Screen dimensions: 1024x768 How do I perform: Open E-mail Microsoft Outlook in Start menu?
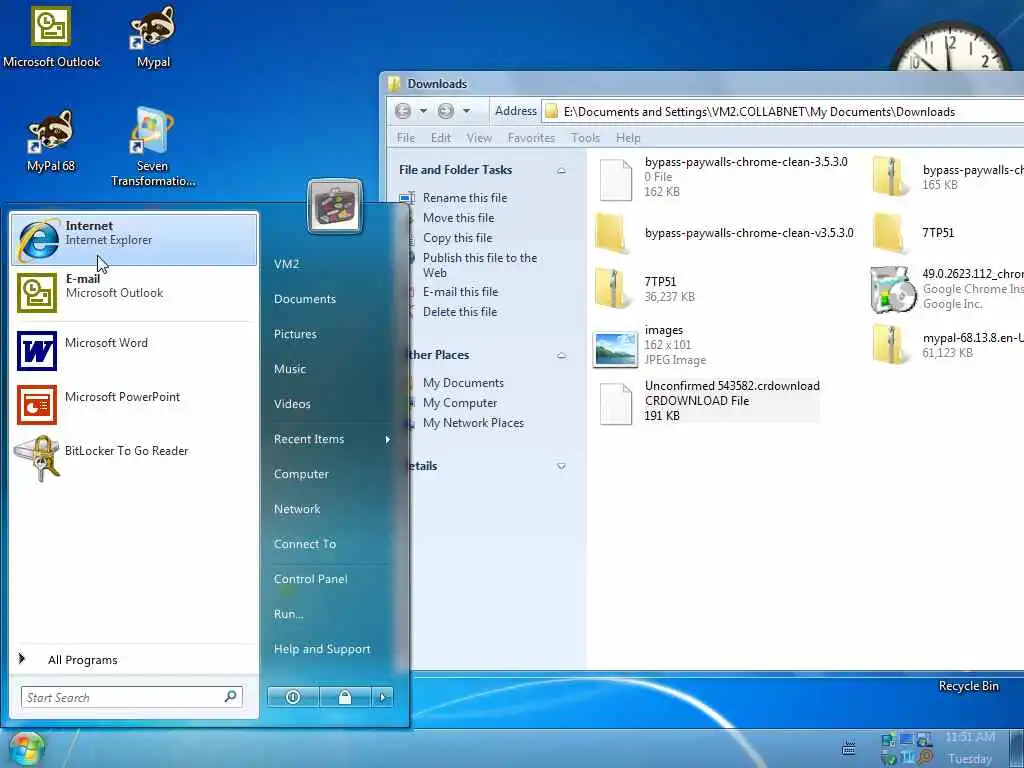click(134, 292)
